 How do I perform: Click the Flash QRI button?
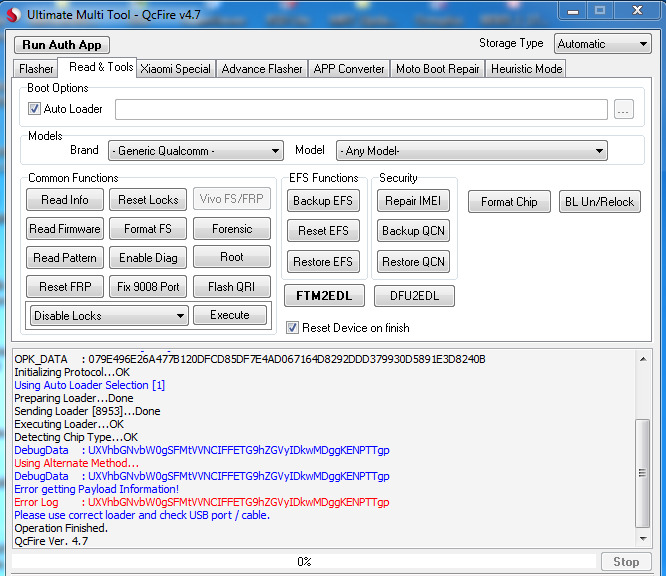coord(232,286)
